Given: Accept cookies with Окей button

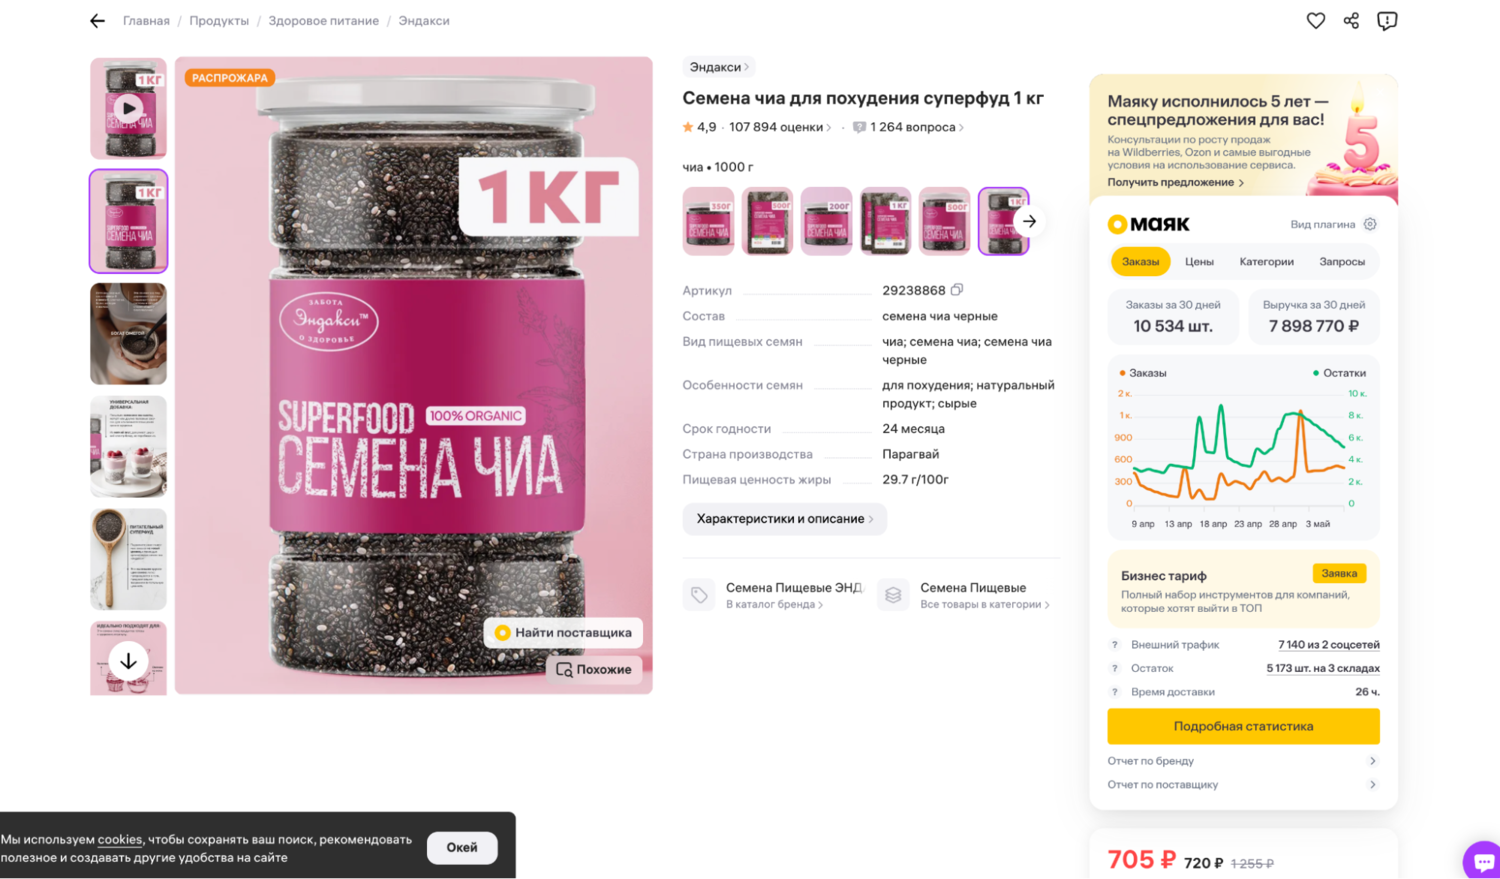Looking at the screenshot, I should click(462, 847).
